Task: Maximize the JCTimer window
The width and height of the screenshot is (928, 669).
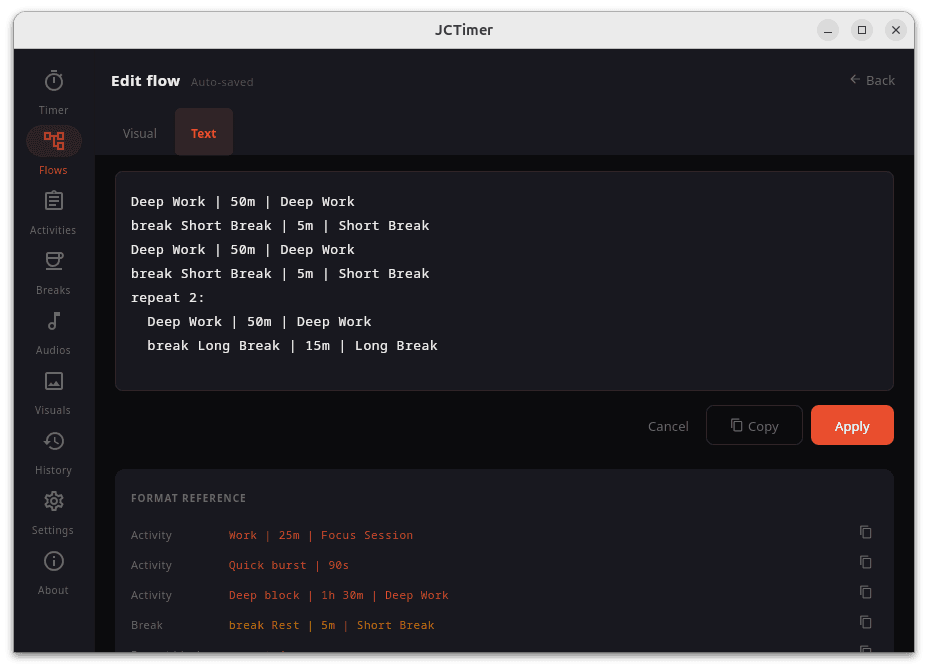Action: [x=862, y=30]
